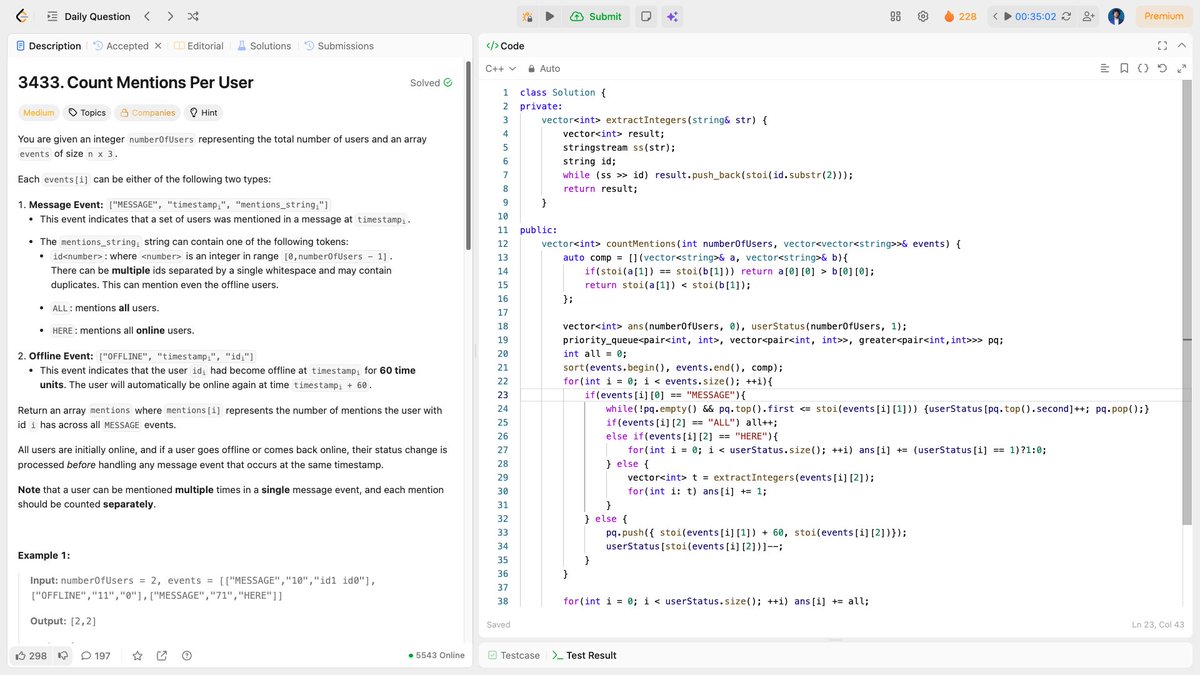Viewport: 1200px width, 675px height.
Task: Expand the Hint section
Action: tap(203, 112)
